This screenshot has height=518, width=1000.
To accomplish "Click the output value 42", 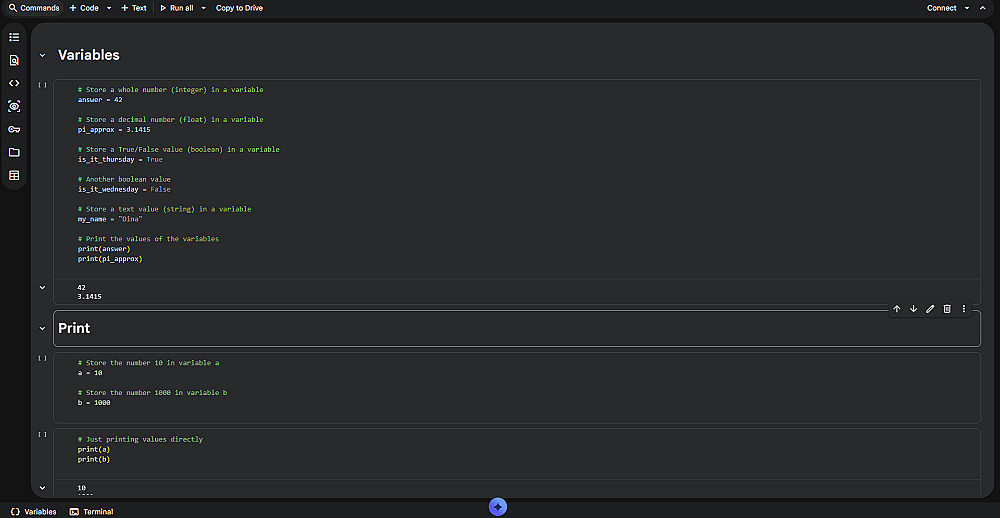I will coord(82,287).
